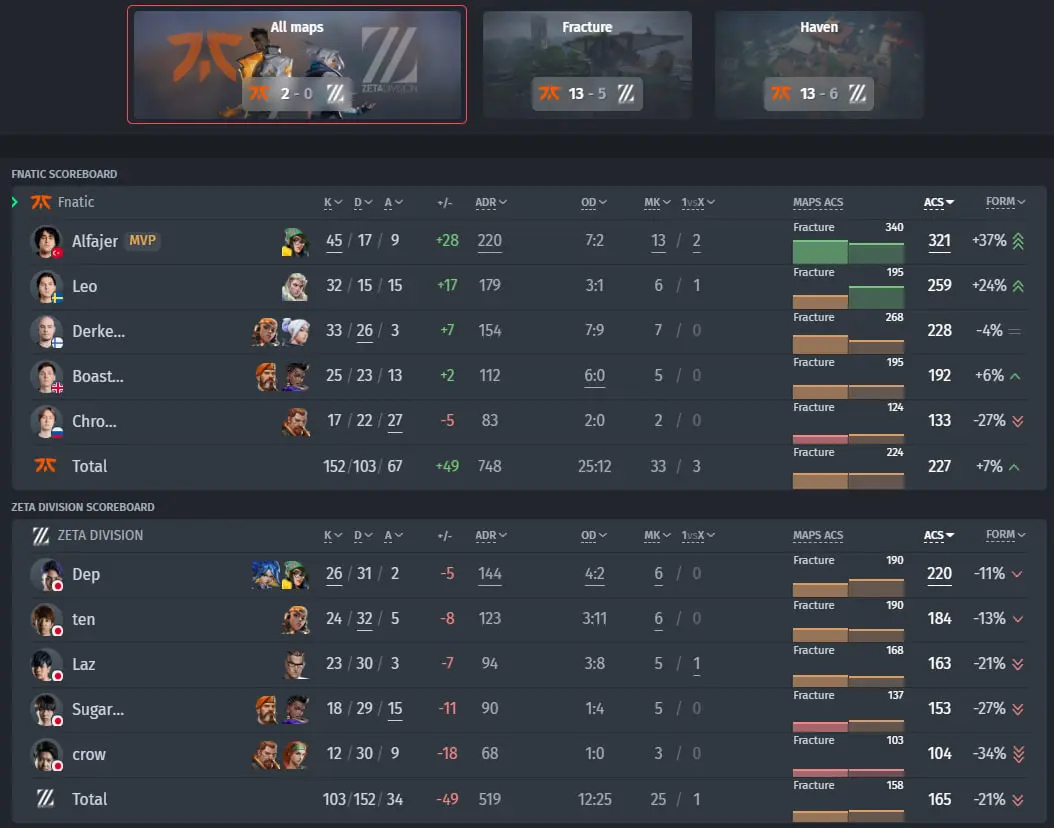The width and height of the screenshot is (1054, 828).
Task: Open Dep's player profile name
Action: [86, 575]
